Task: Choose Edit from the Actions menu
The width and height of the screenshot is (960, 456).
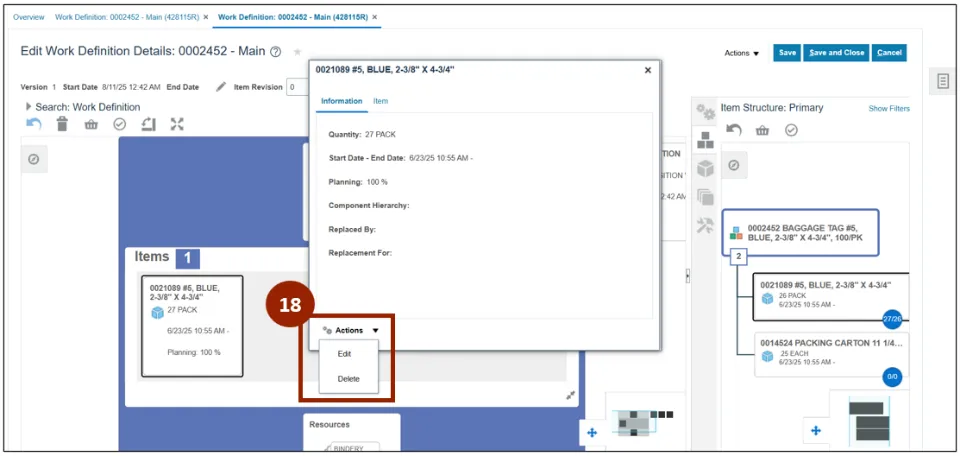Action: (x=344, y=354)
